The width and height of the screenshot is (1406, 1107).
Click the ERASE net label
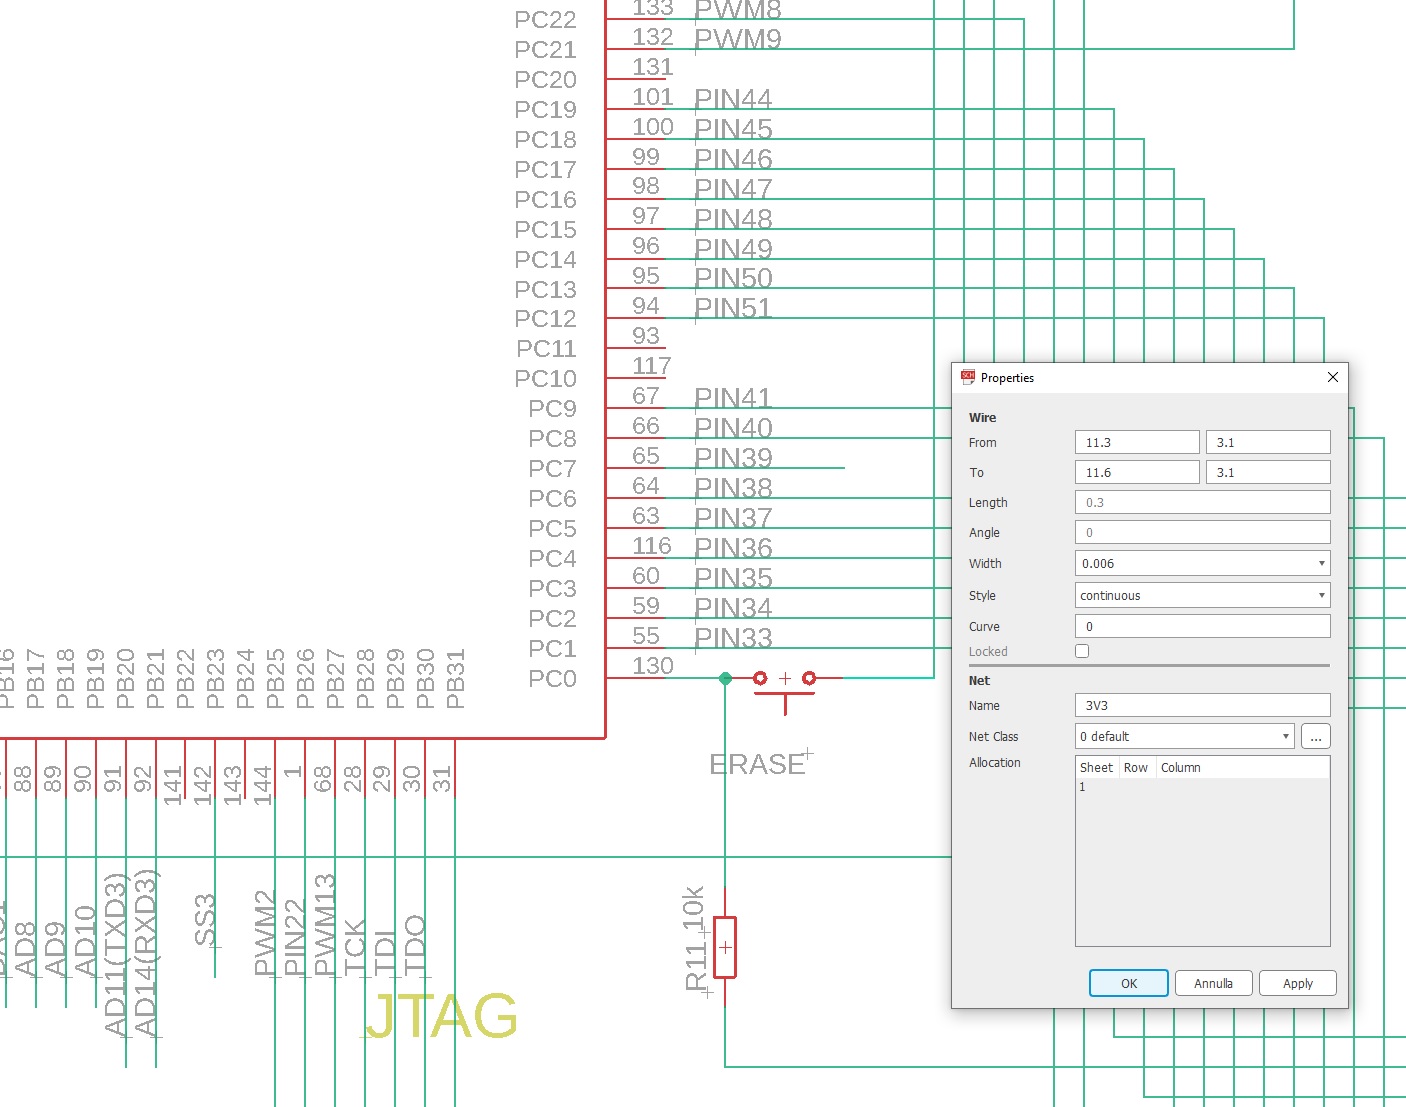click(x=760, y=763)
